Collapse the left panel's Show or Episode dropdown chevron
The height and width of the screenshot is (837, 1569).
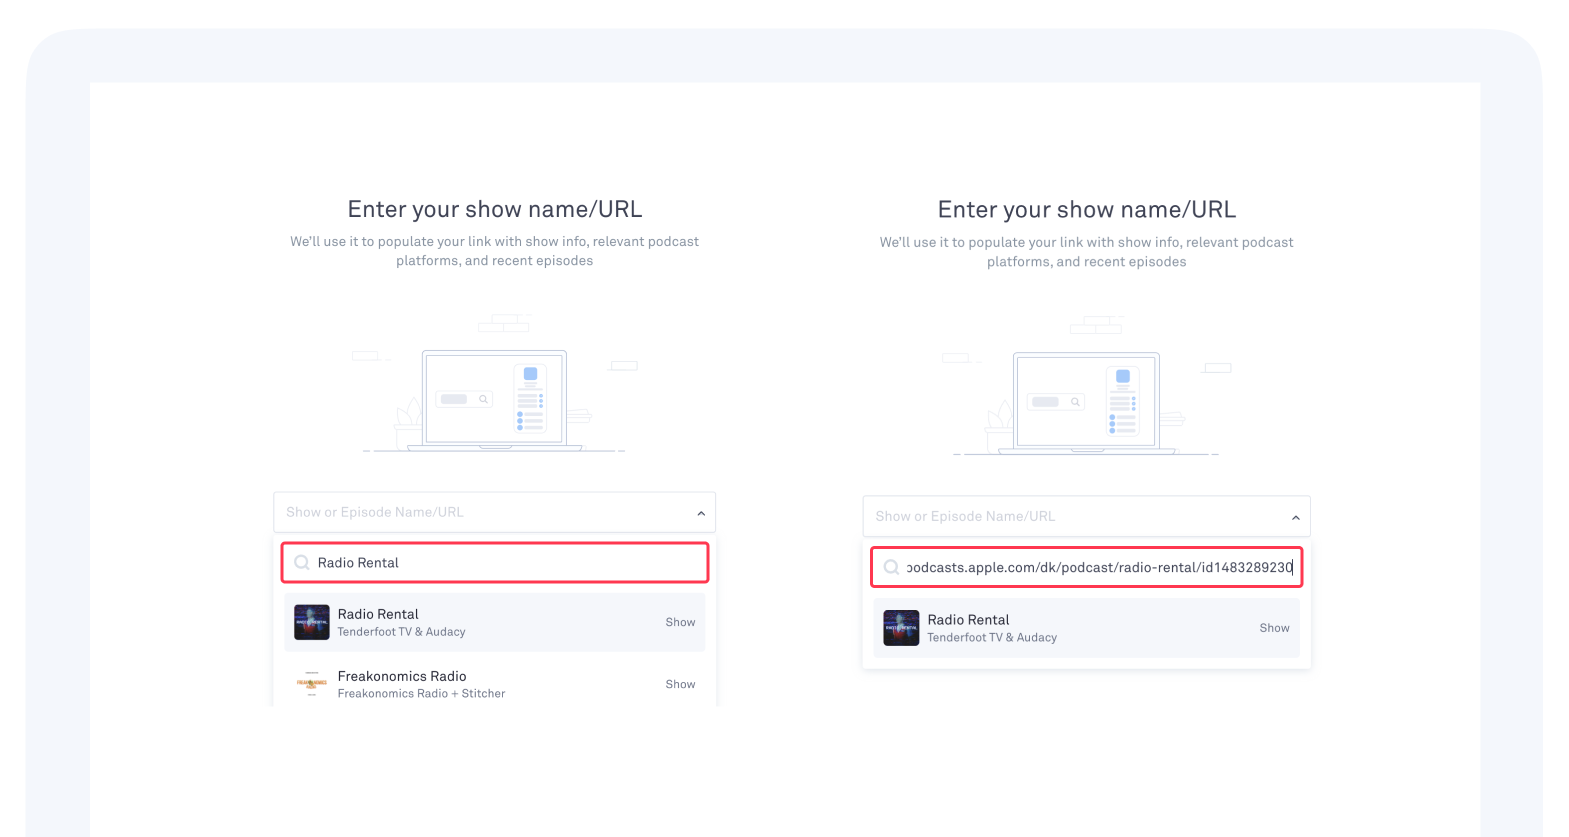701,513
